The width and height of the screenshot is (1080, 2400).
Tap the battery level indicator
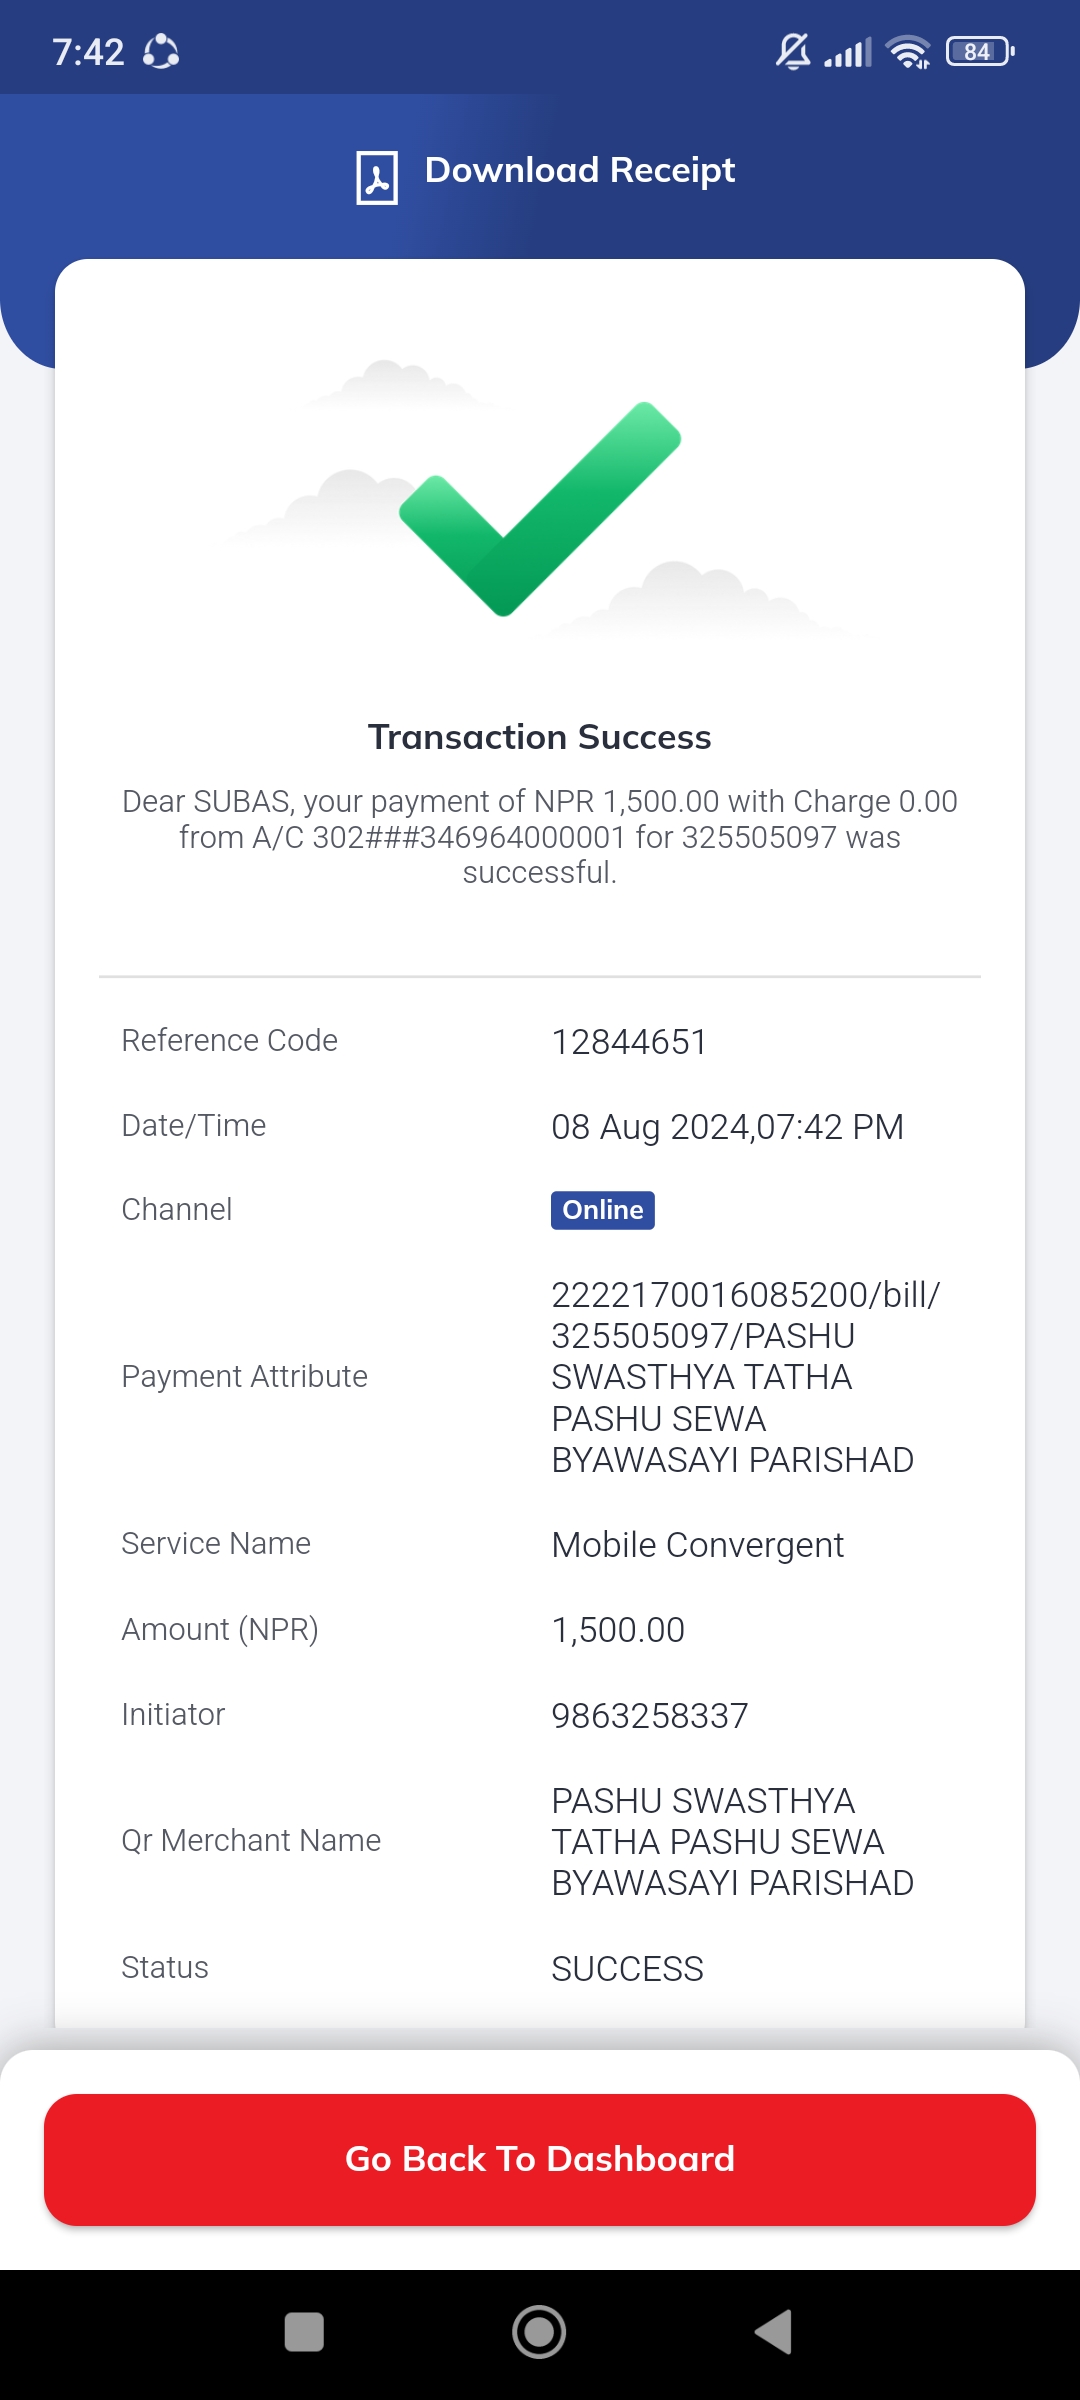980,51
